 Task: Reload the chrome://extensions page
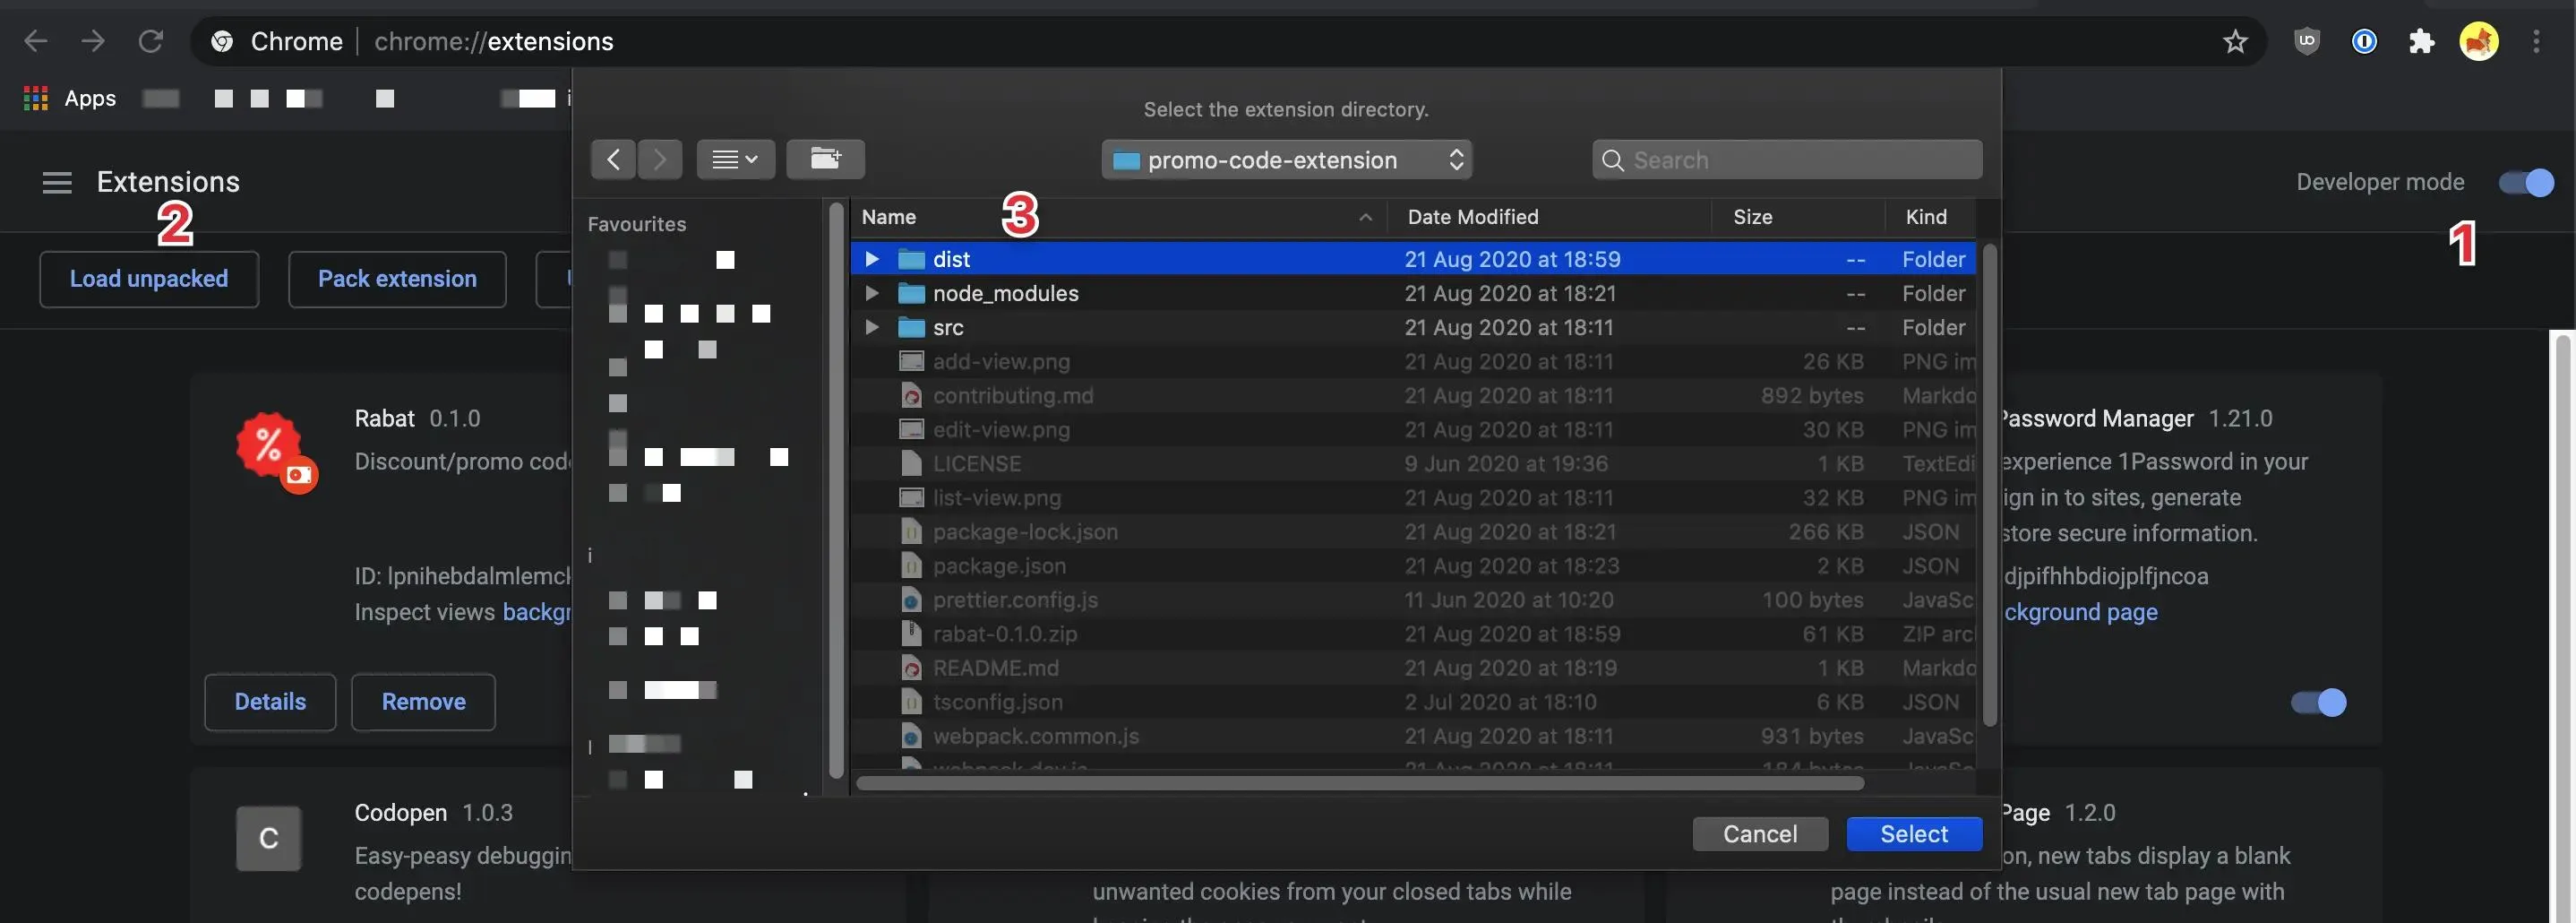[x=151, y=40]
